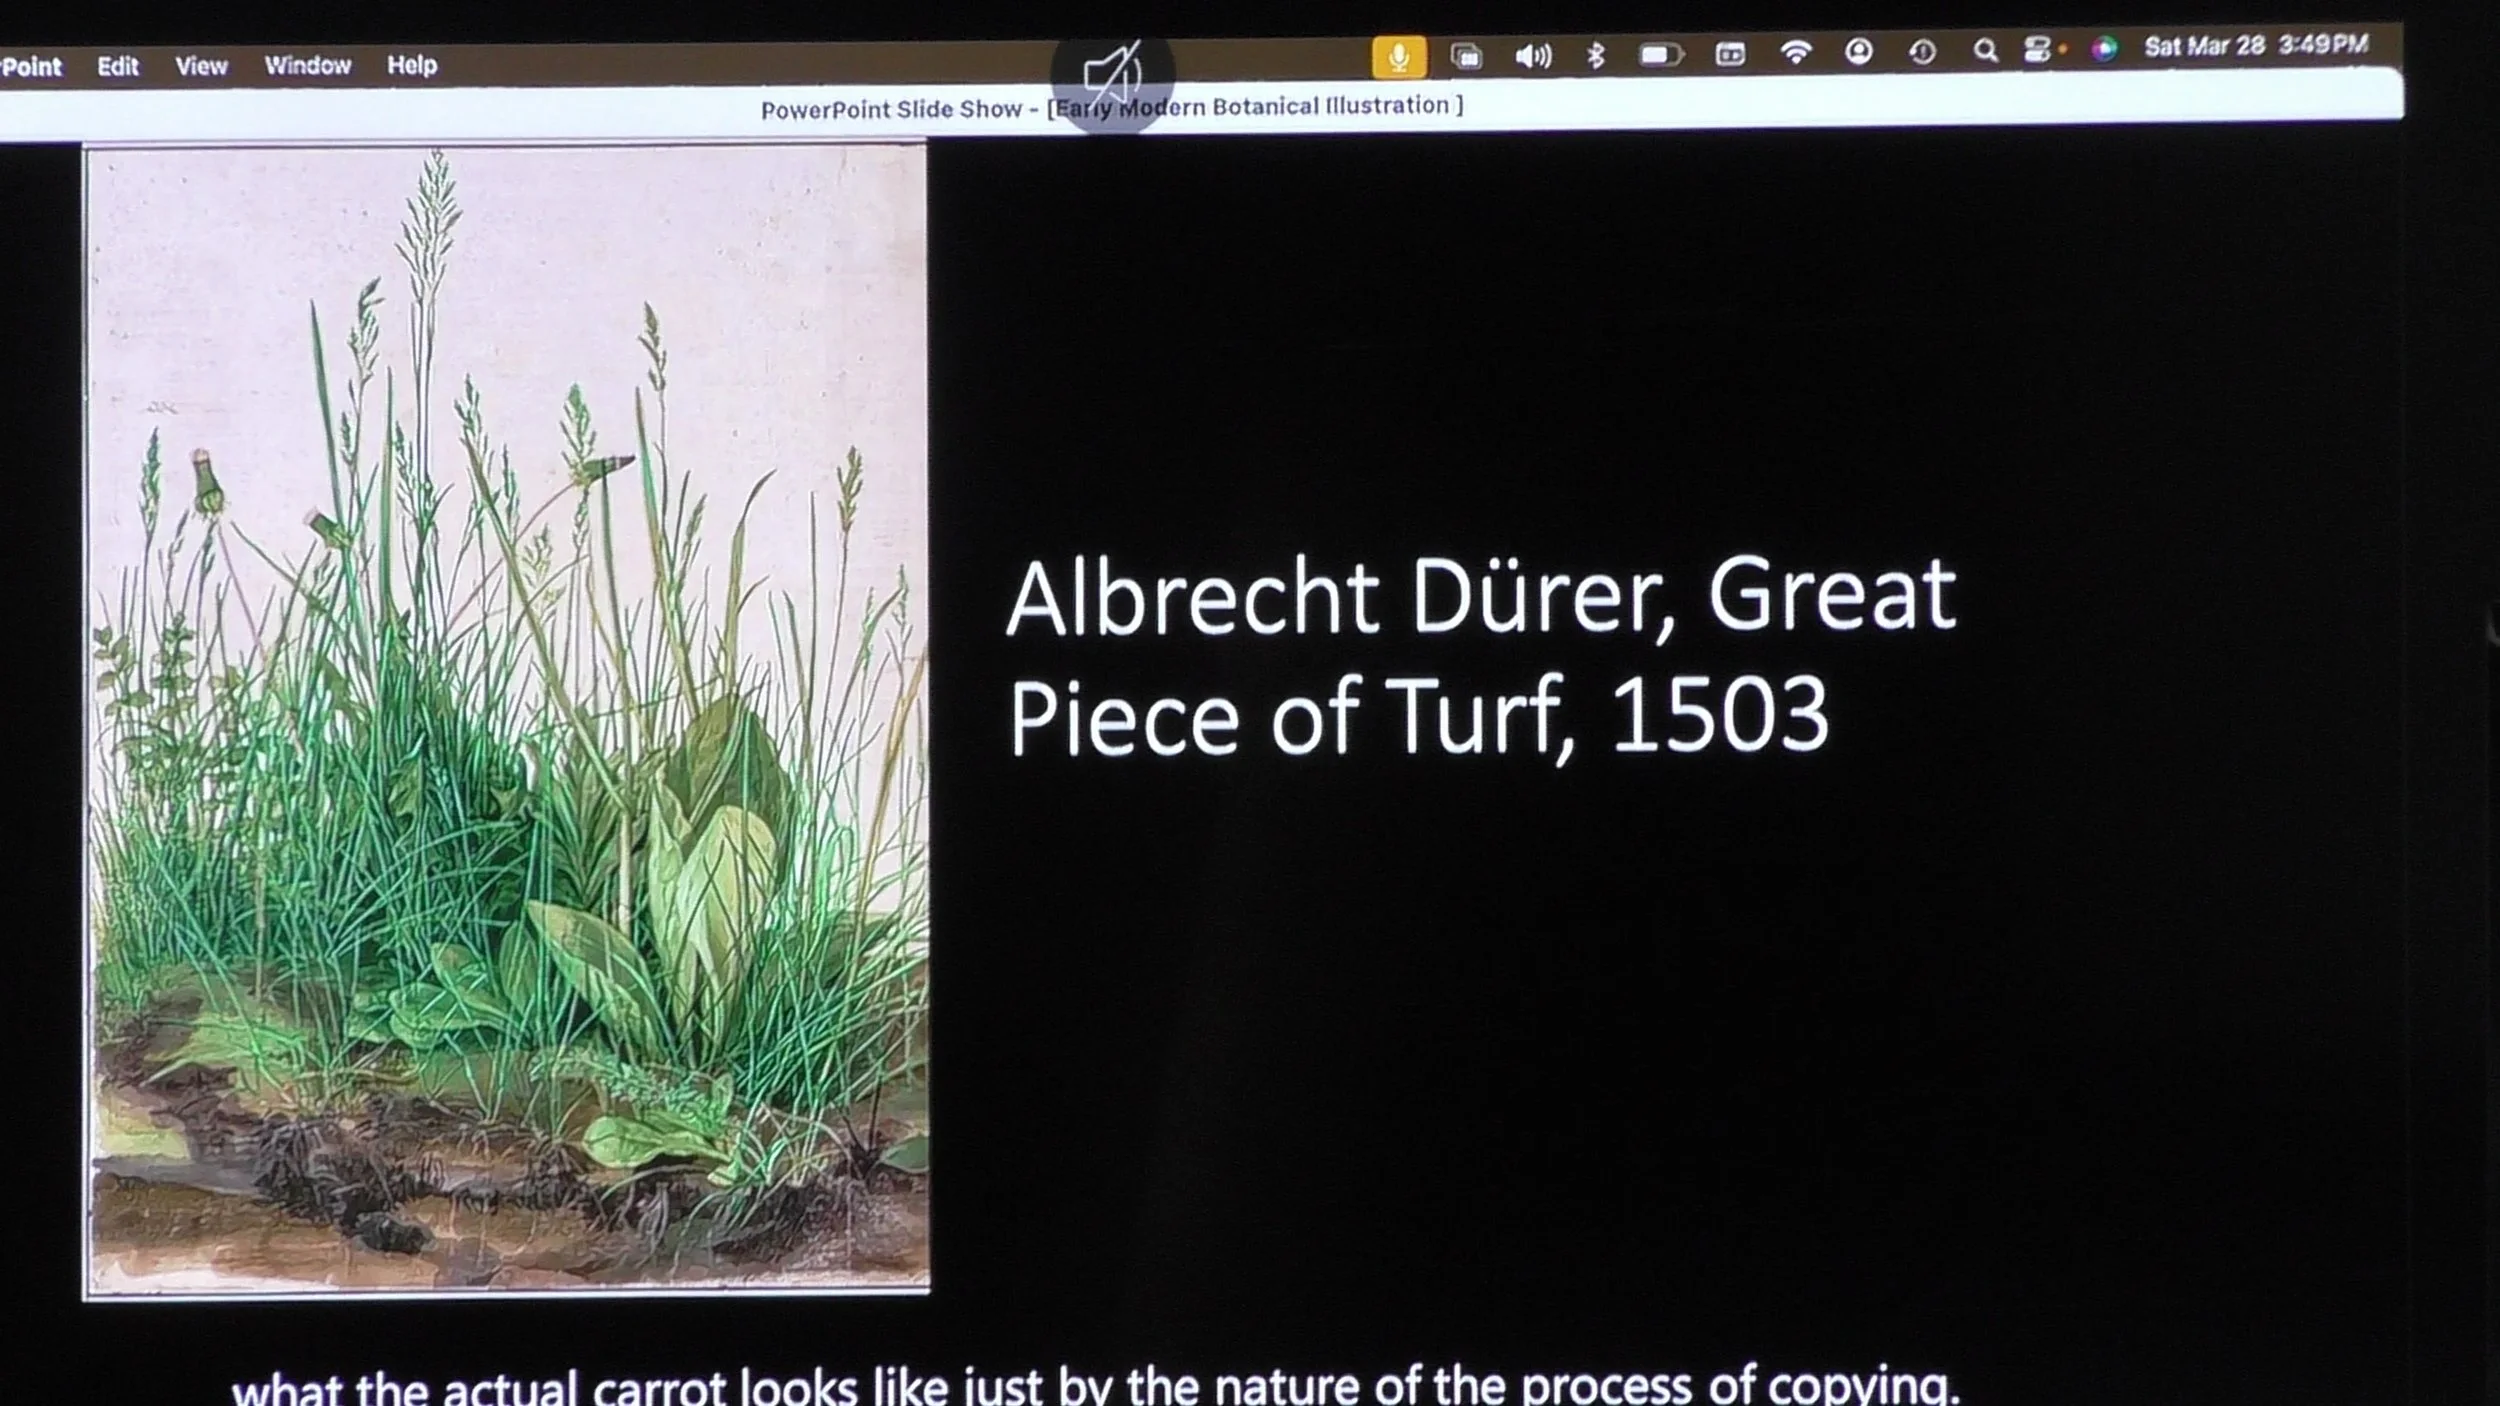Click the Great Piece of Turf painting

tap(506, 720)
